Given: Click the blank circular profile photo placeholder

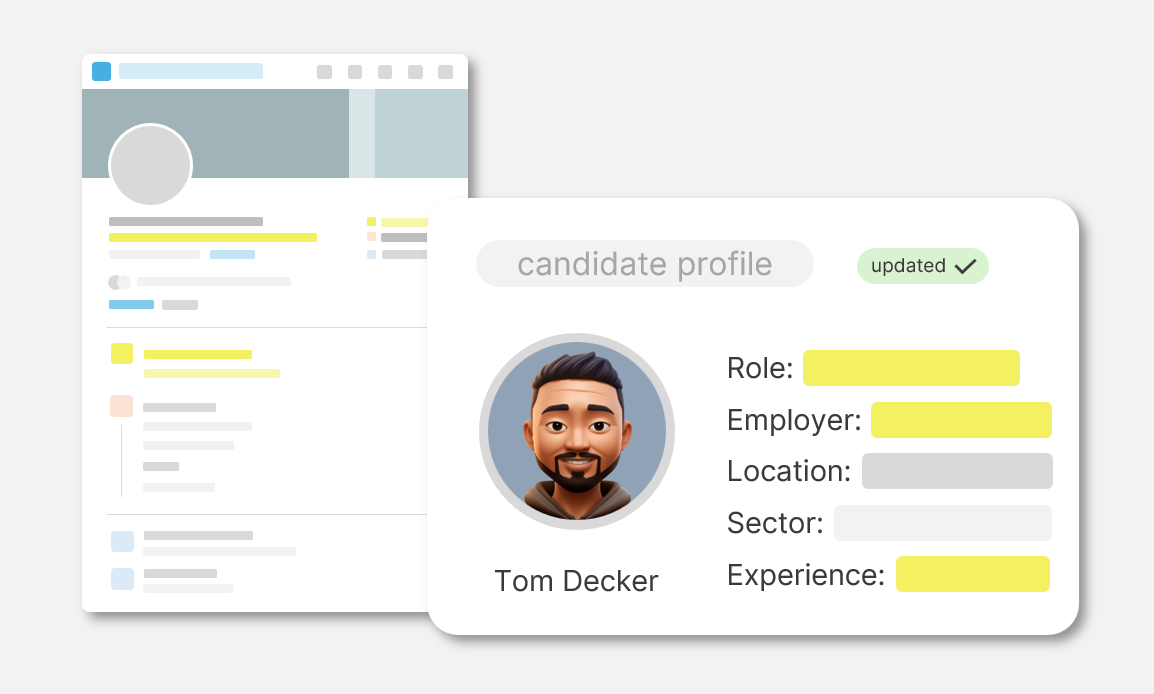Looking at the screenshot, I should 151,165.
